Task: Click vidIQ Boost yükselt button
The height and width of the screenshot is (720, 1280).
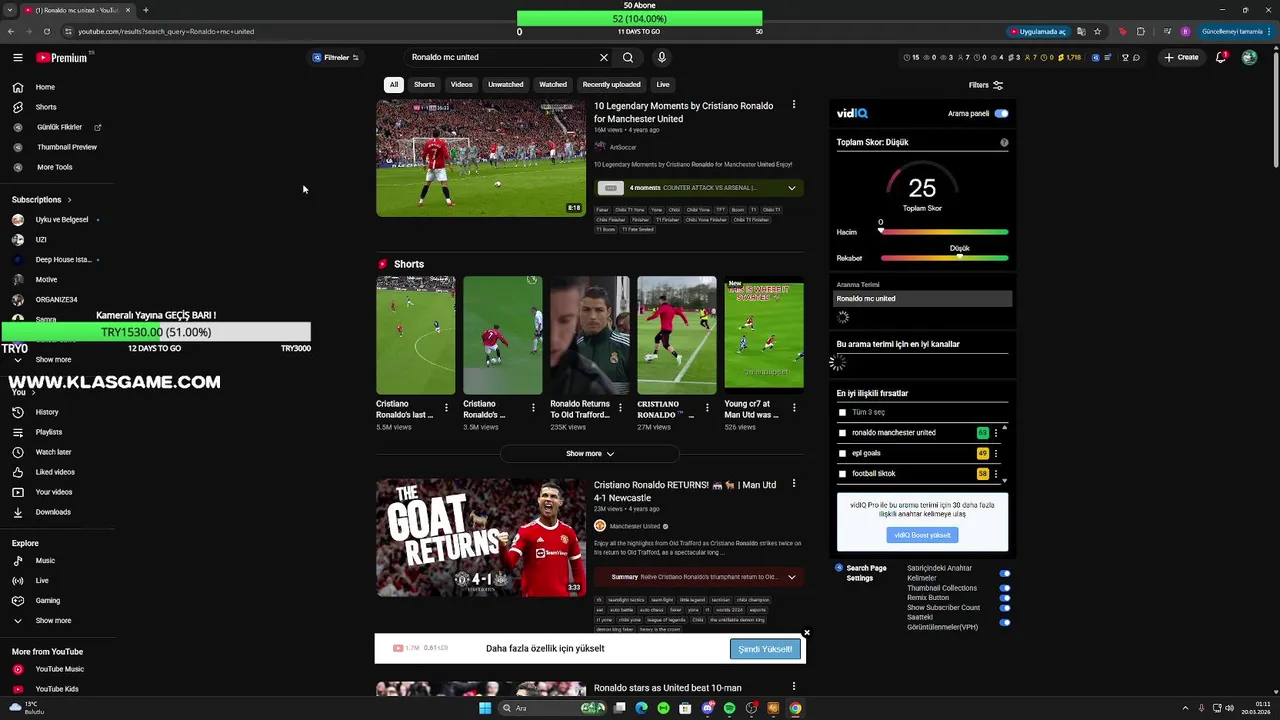Action: (922, 535)
